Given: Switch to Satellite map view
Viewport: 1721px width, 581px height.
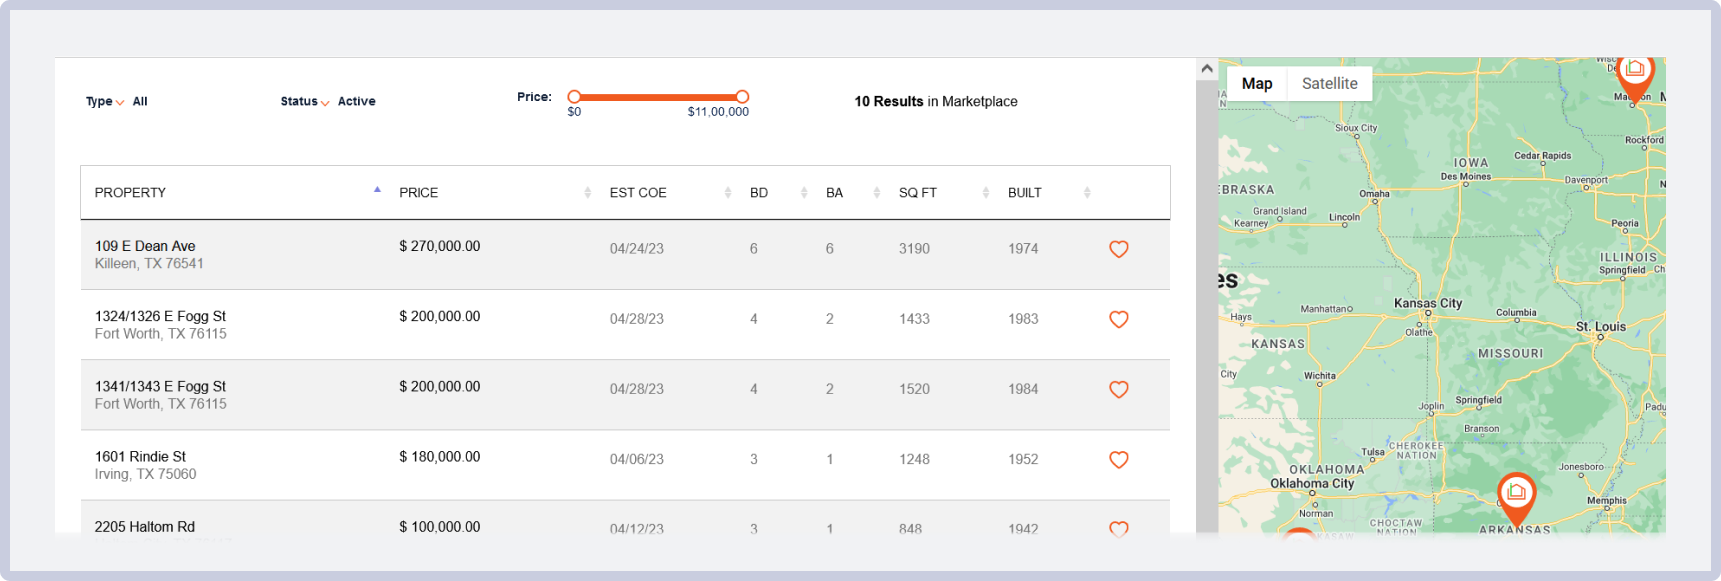Looking at the screenshot, I should [x=1329, y=84].
